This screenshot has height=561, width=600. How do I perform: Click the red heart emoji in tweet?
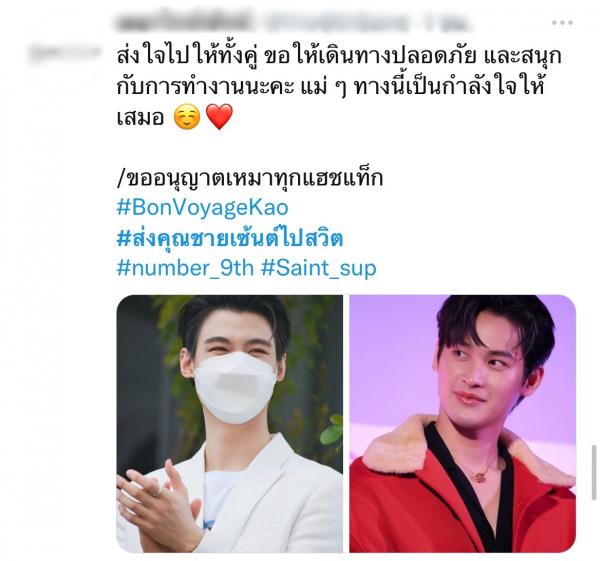219,117
